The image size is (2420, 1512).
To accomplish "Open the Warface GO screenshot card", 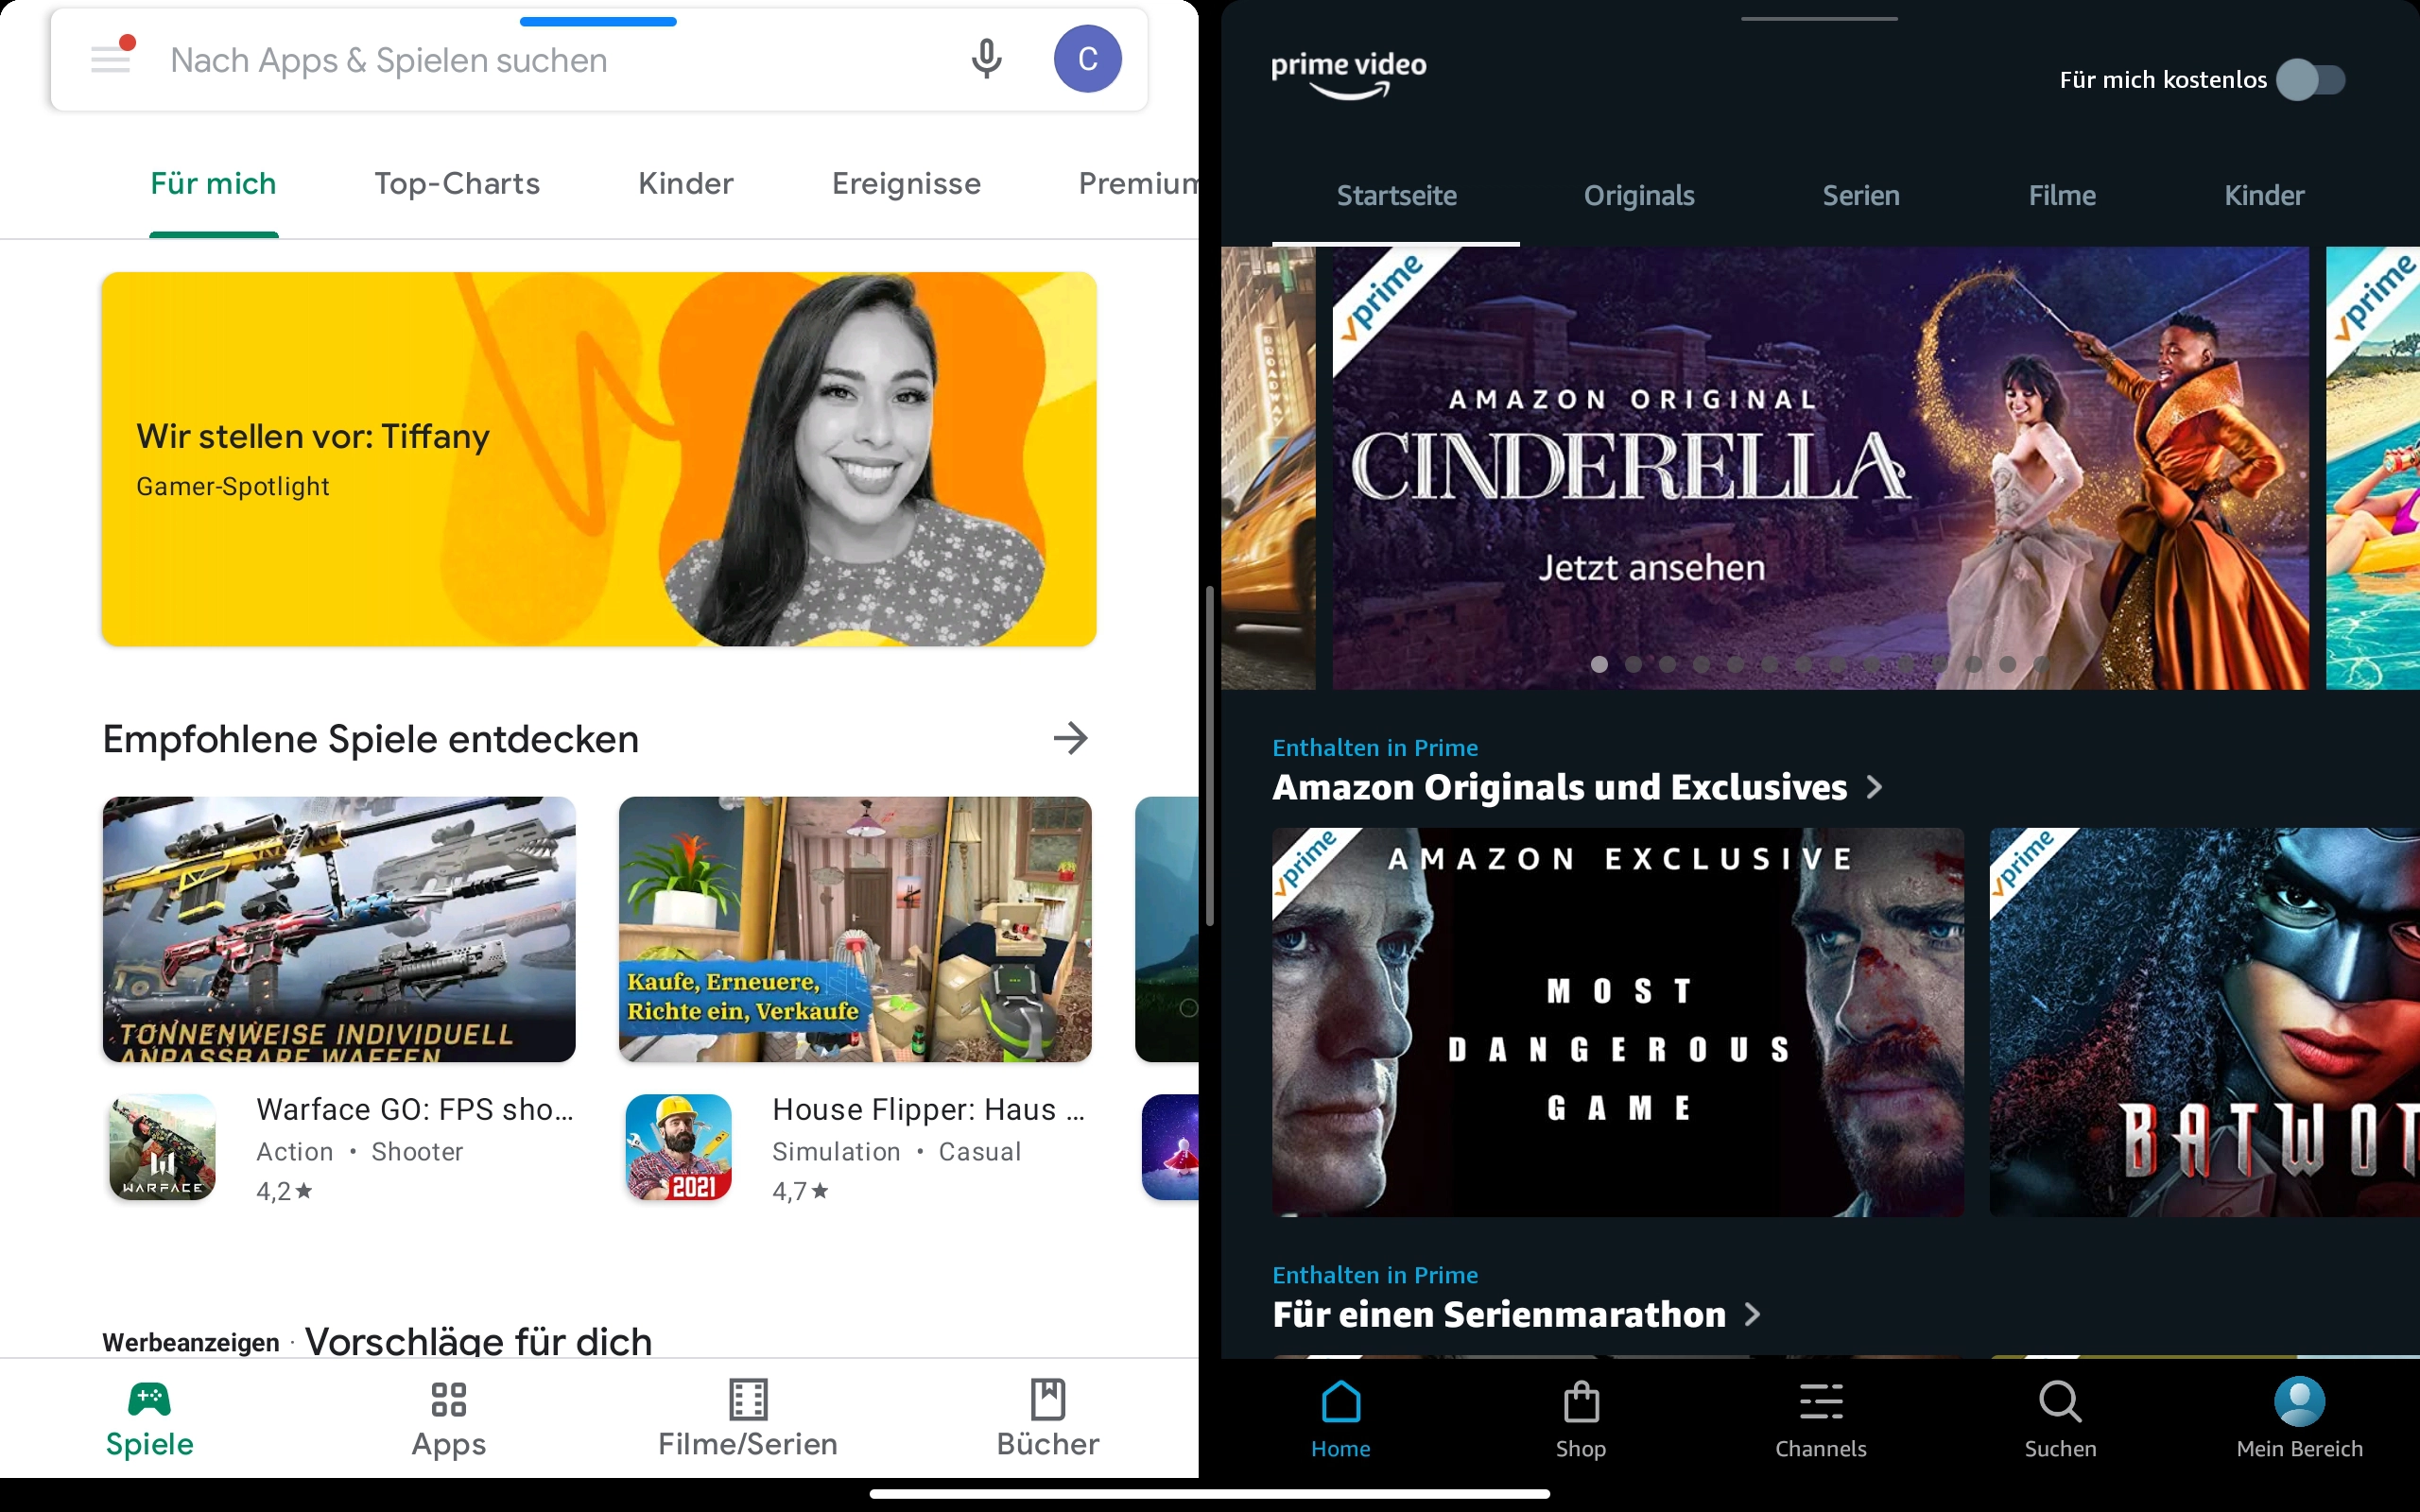I will tap(339, 929).
